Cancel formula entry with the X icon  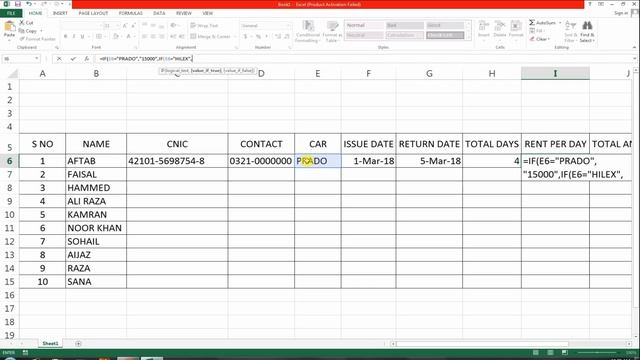click(59, 59)
